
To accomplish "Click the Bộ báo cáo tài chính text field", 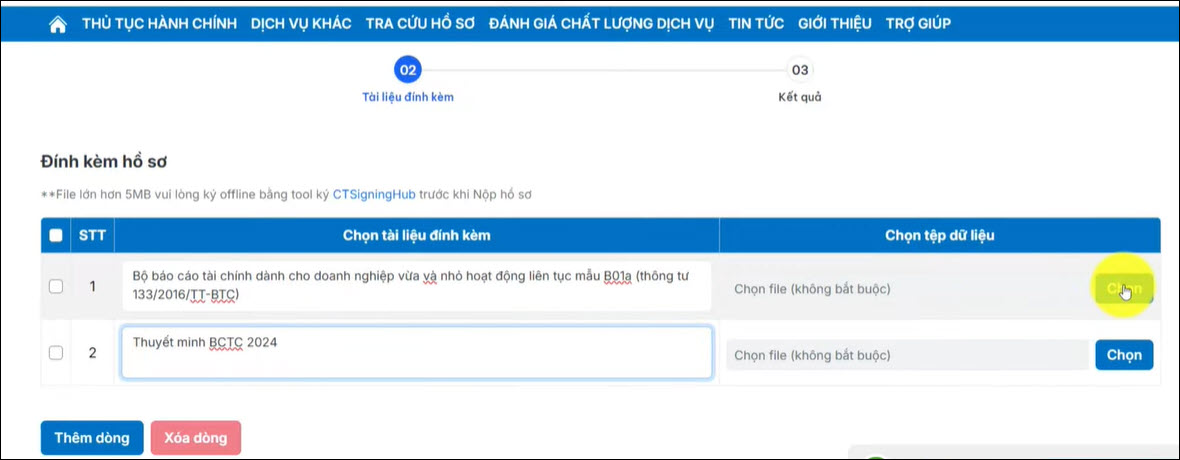I will 416,286.
